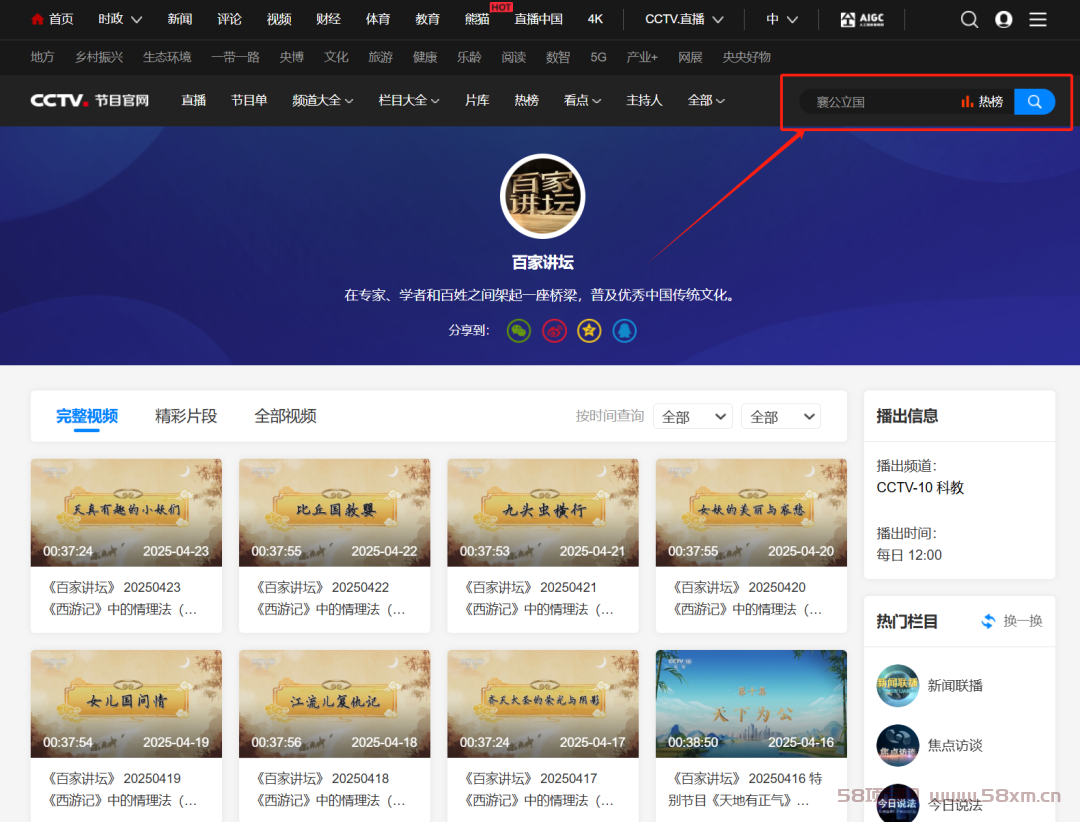1080x822 pixels.
Task: Open the first 全部 time filter dropdown
Action: click(x=692, y=417)
